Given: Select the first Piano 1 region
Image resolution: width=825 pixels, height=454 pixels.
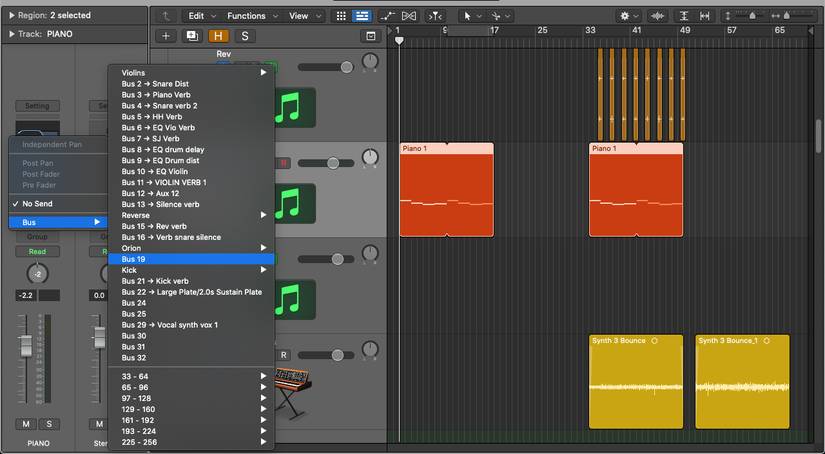Looking at the screenshot, I should click(x=447, y=190).
